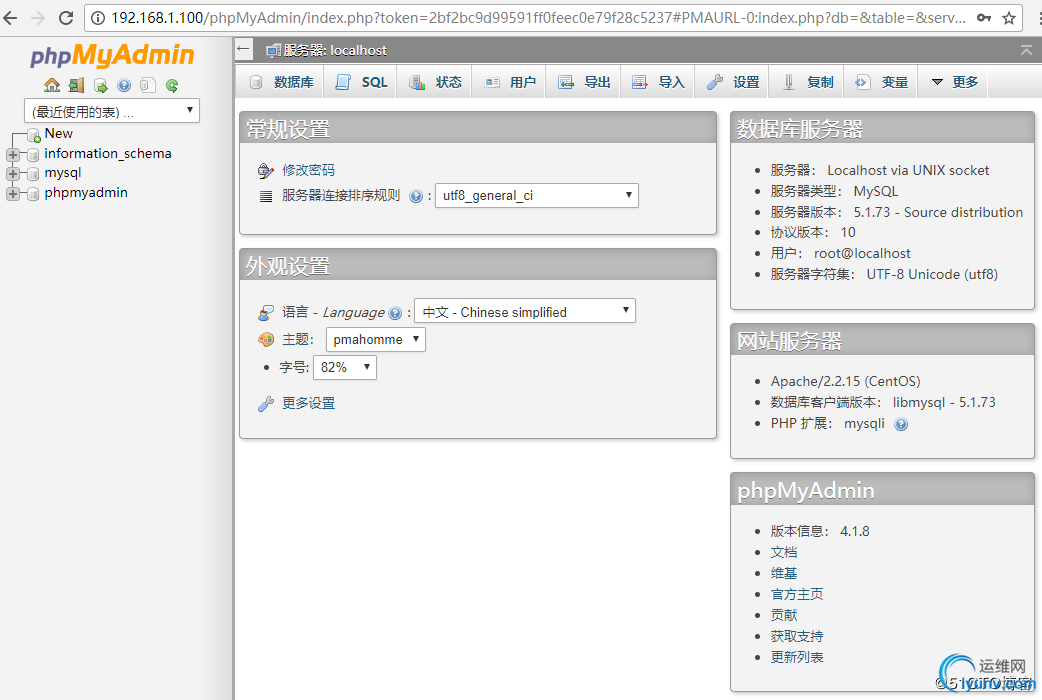The image size is (1042, 700).
Task: Switch to the 复制 tab
Action: [807, 82]
